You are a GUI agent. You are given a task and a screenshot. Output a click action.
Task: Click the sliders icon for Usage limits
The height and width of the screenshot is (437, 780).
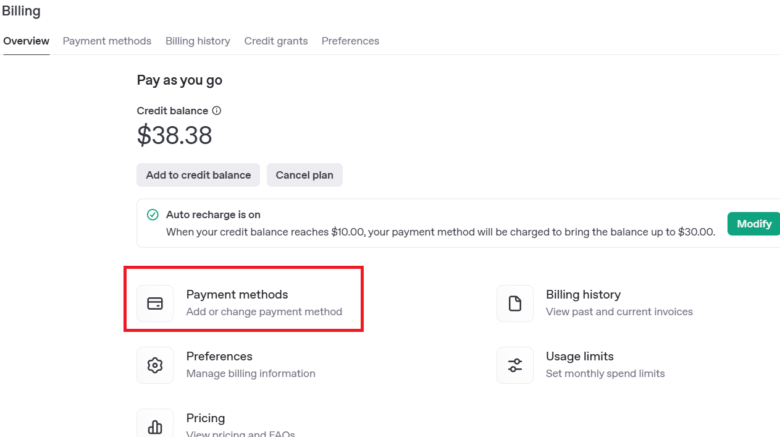[515, 365]
